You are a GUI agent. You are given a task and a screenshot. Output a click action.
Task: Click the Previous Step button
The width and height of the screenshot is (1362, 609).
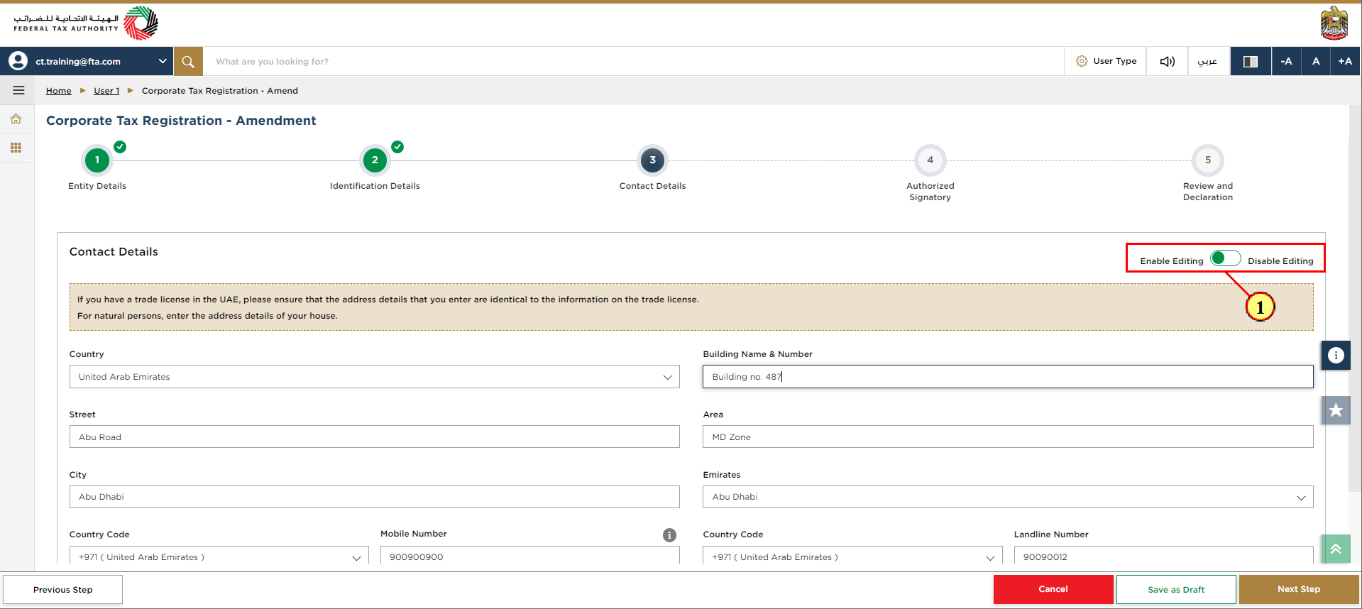(x=63, y=590)
